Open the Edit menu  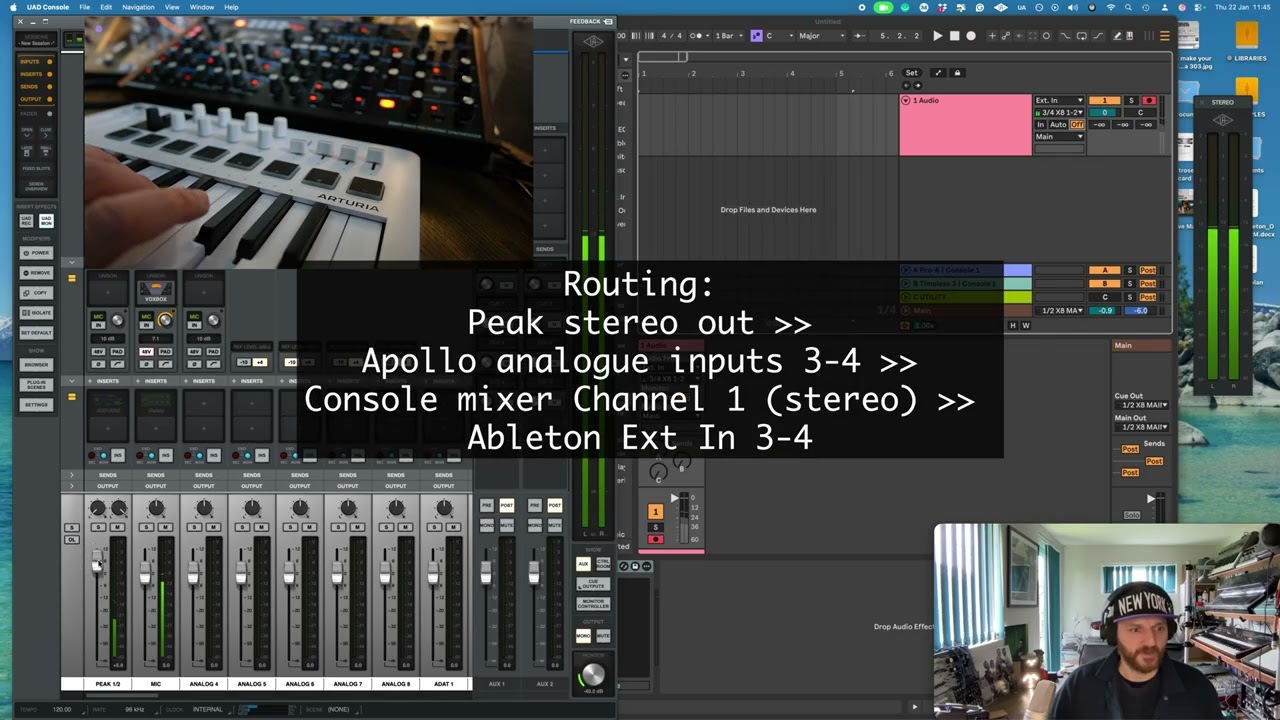(x=106, y=7)
